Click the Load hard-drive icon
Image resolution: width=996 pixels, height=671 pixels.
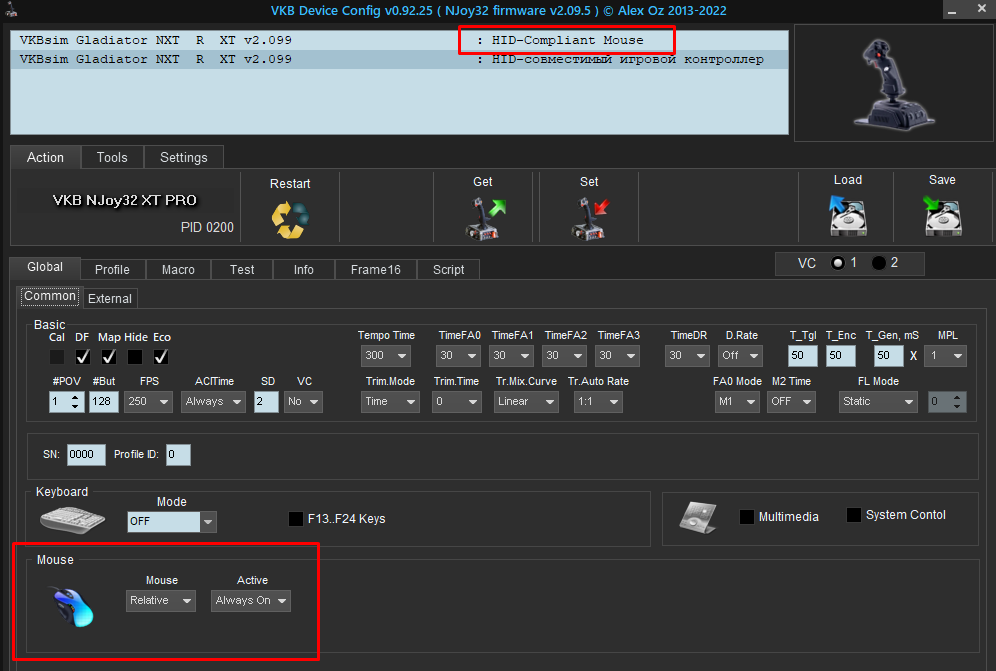(x=848, y=215)
